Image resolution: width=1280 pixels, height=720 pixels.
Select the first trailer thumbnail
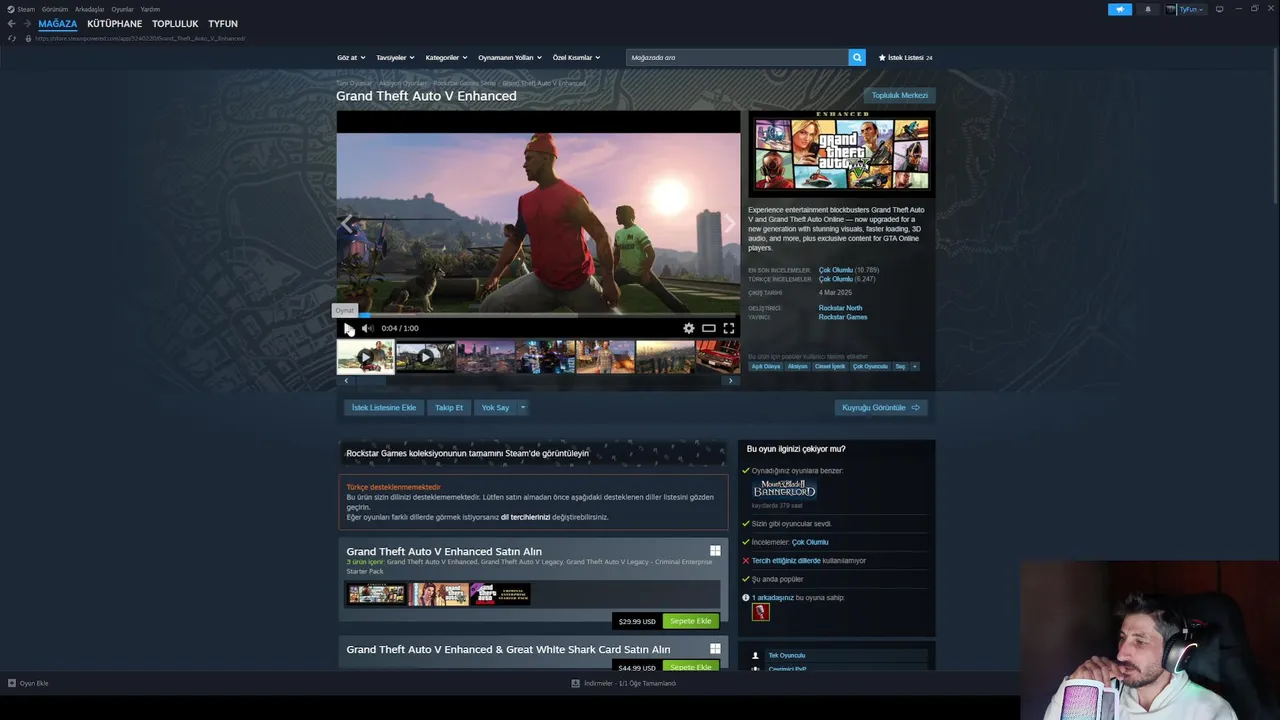click(365, 357)
